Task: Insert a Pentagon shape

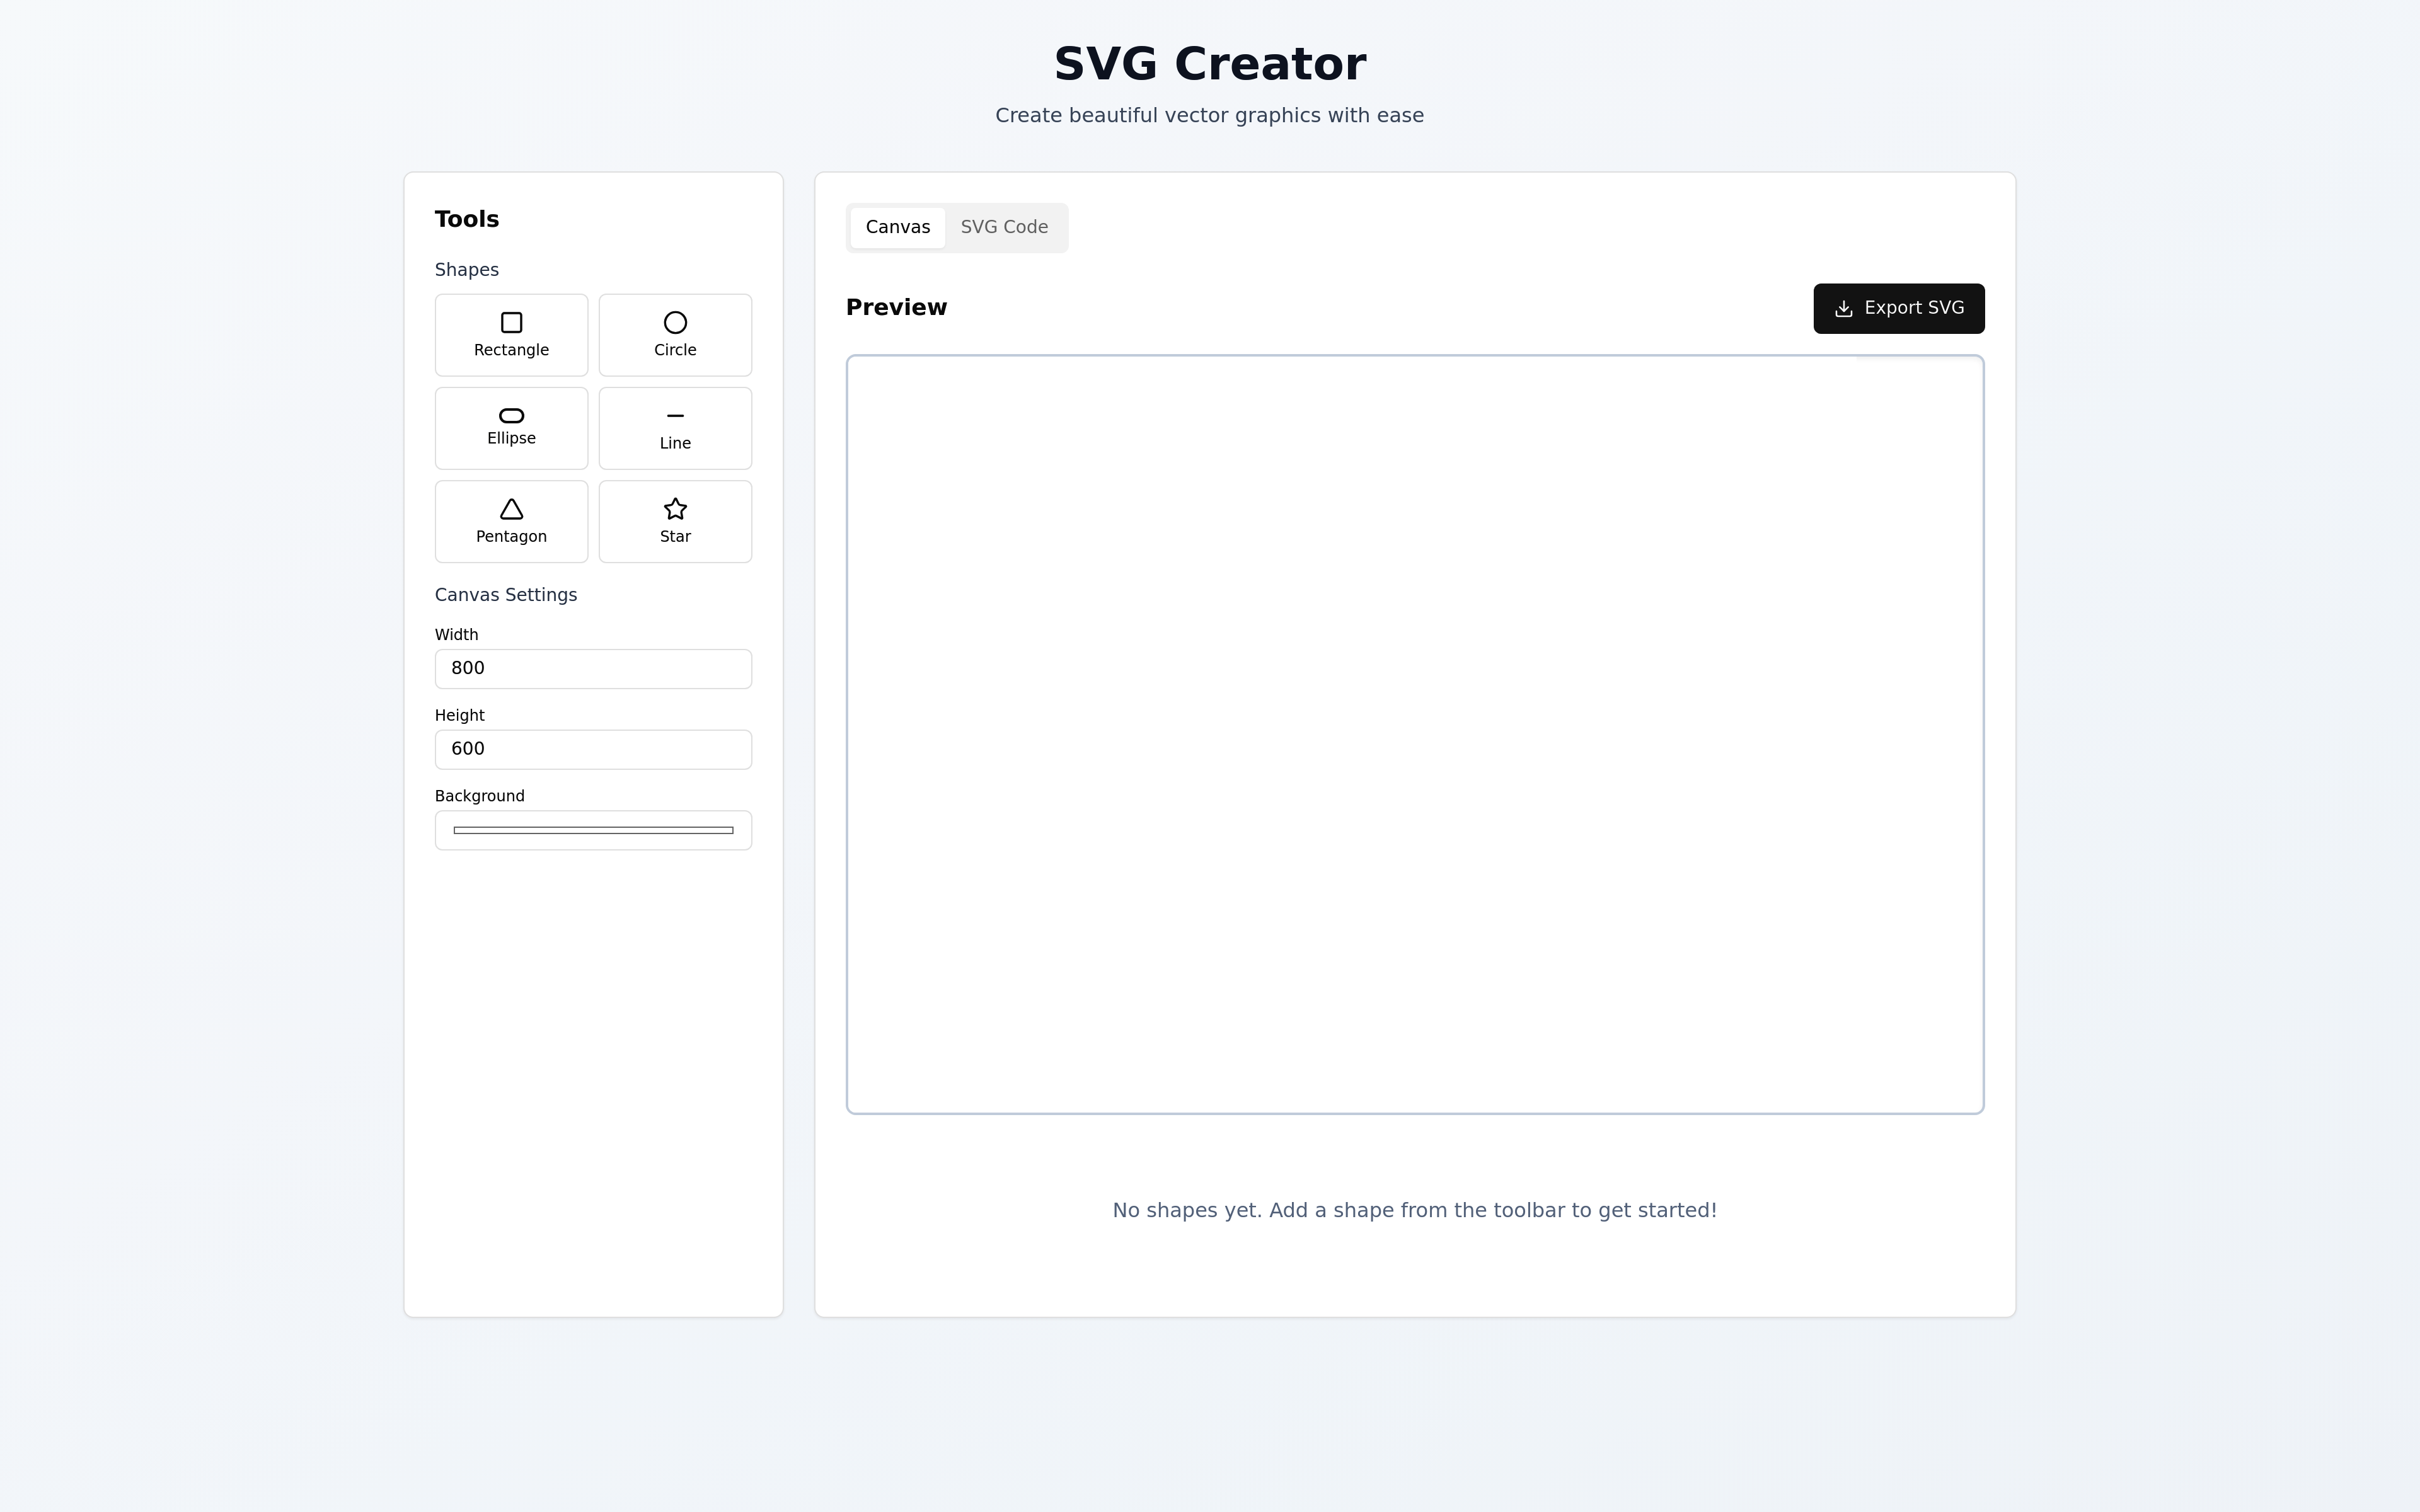Action: click(511, 521)
